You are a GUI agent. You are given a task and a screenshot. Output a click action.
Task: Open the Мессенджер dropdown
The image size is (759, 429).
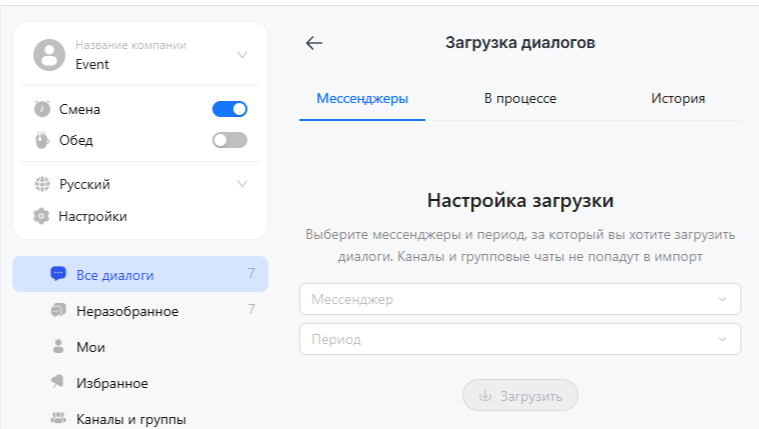pyautogui.click(x=519, y=299)
